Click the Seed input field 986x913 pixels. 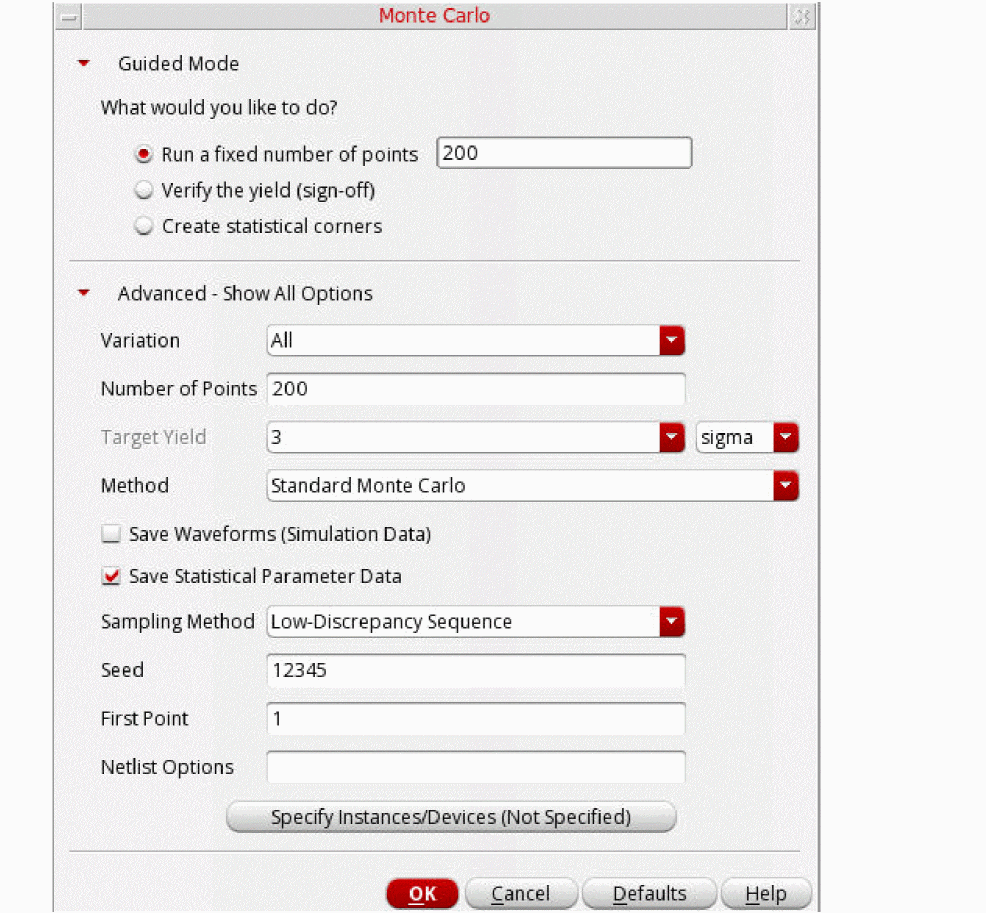[x=476, y=670]
